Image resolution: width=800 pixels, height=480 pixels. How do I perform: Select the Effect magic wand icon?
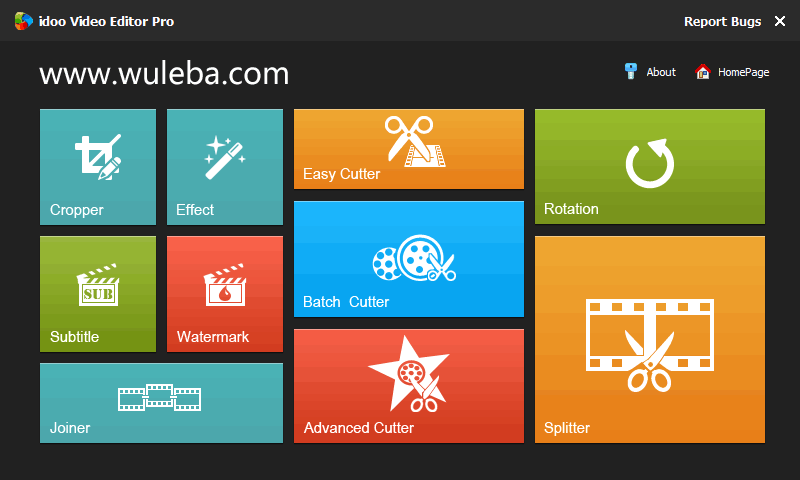tap(224, 157)
